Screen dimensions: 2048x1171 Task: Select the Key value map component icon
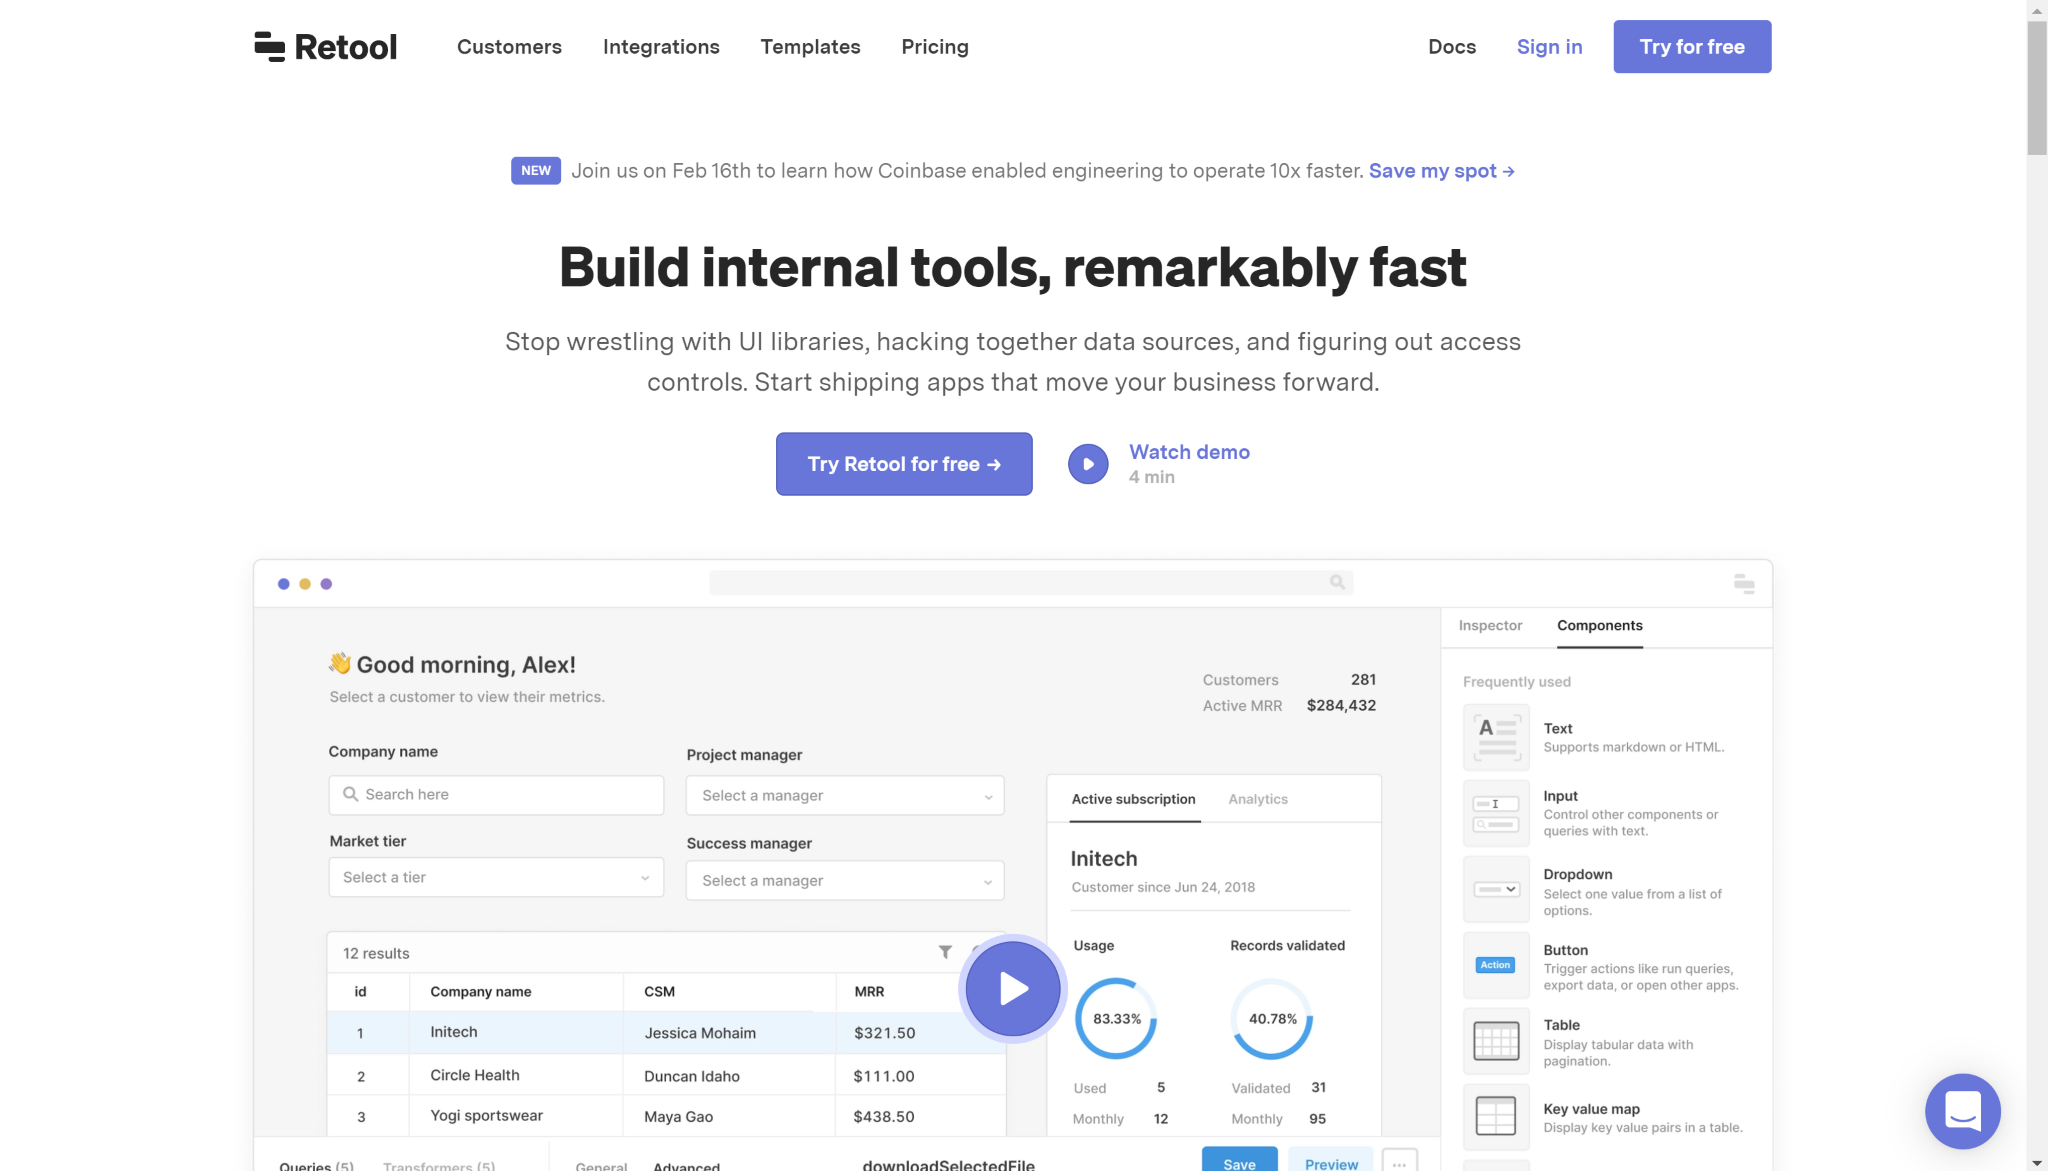click(x=1496, y=1116)
